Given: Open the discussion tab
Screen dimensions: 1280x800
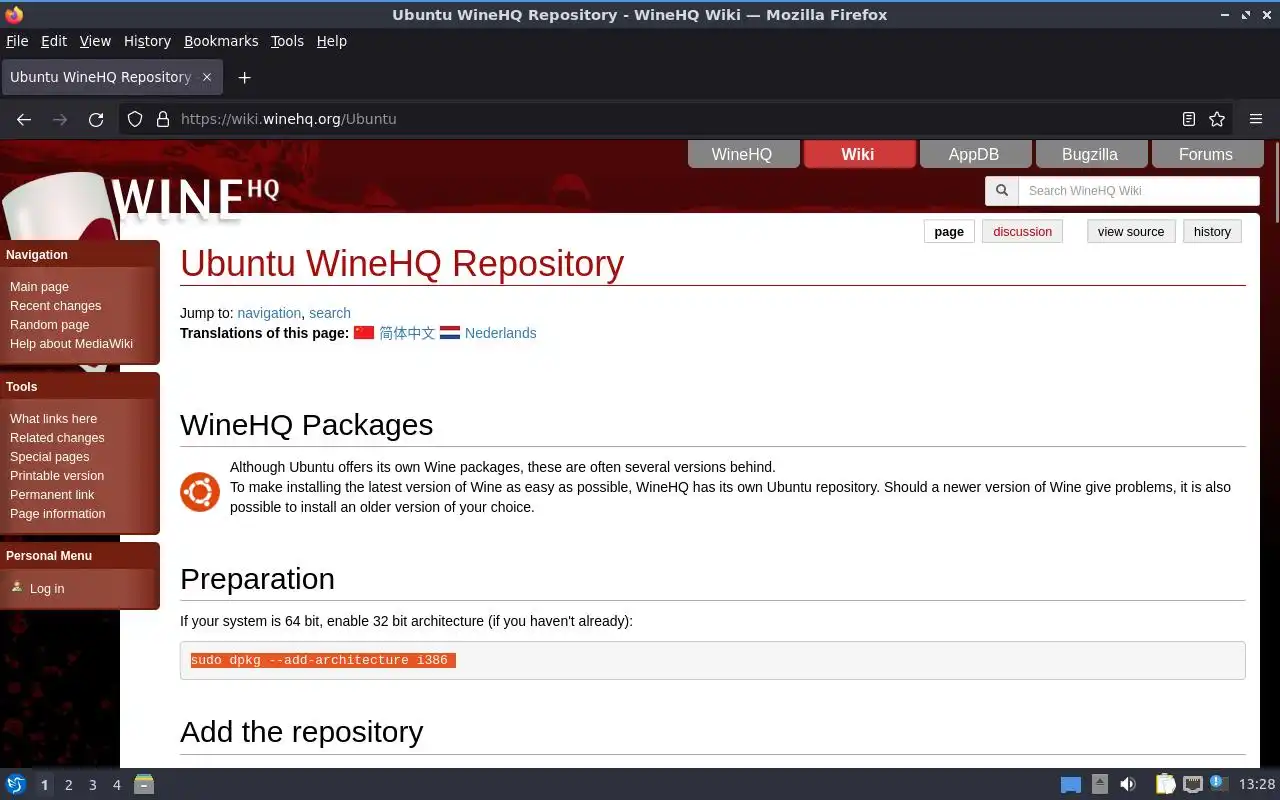Looking at the screenshot, I should click(1022, 231).
